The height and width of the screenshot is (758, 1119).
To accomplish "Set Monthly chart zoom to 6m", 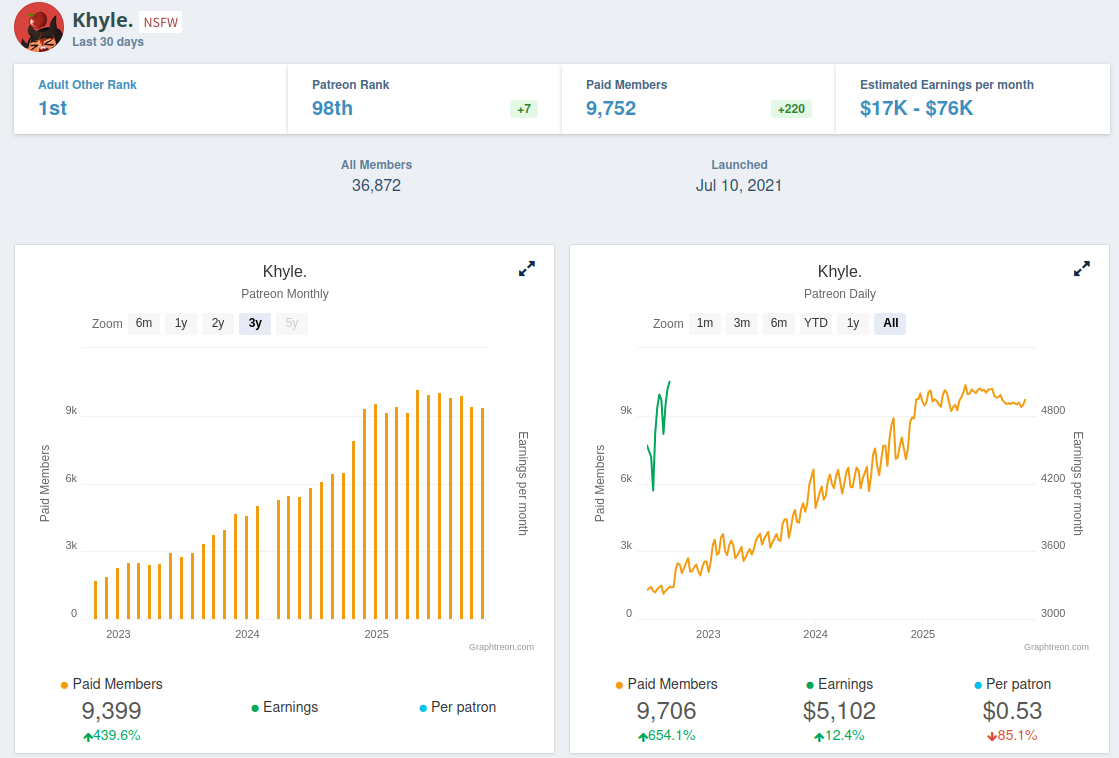I will (x=144, y=323).
